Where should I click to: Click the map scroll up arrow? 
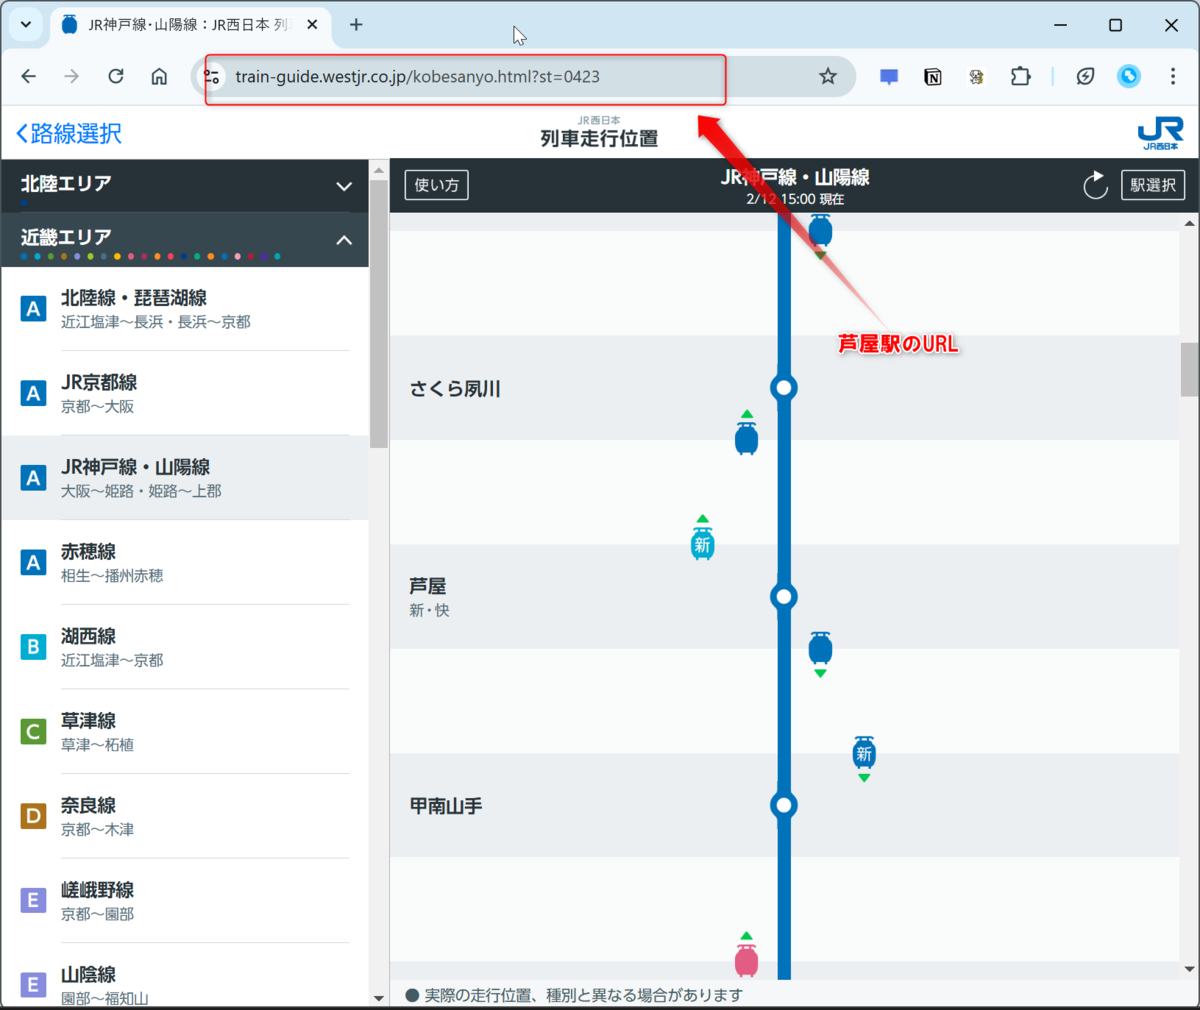(x=1189, y=223)
